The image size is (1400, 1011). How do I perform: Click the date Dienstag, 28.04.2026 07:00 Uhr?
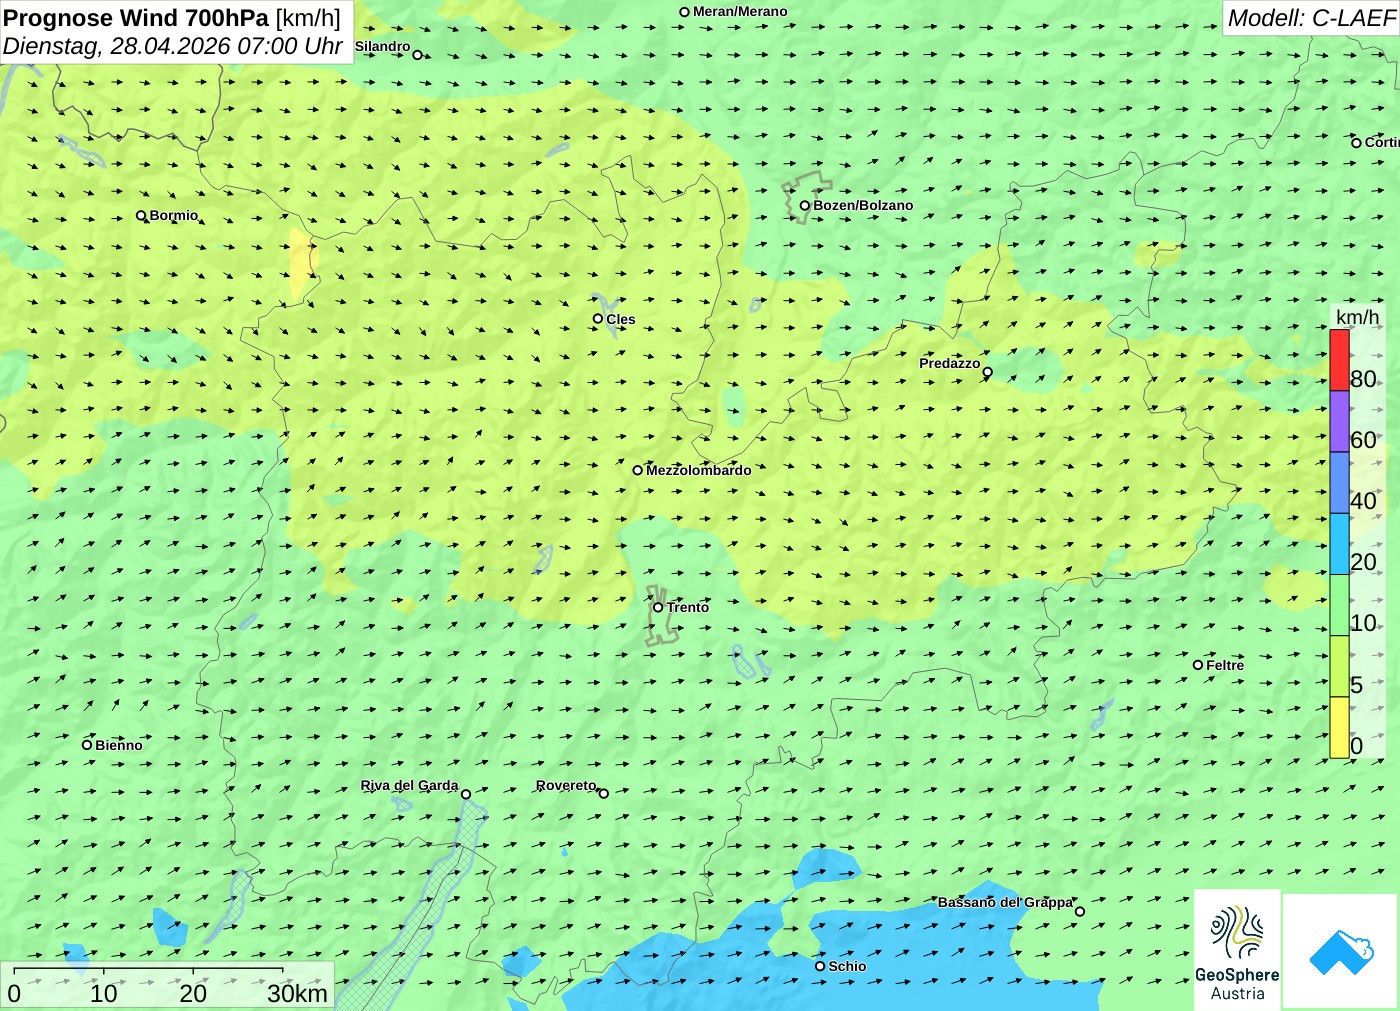pyautogui.click(x=173, y=46)
